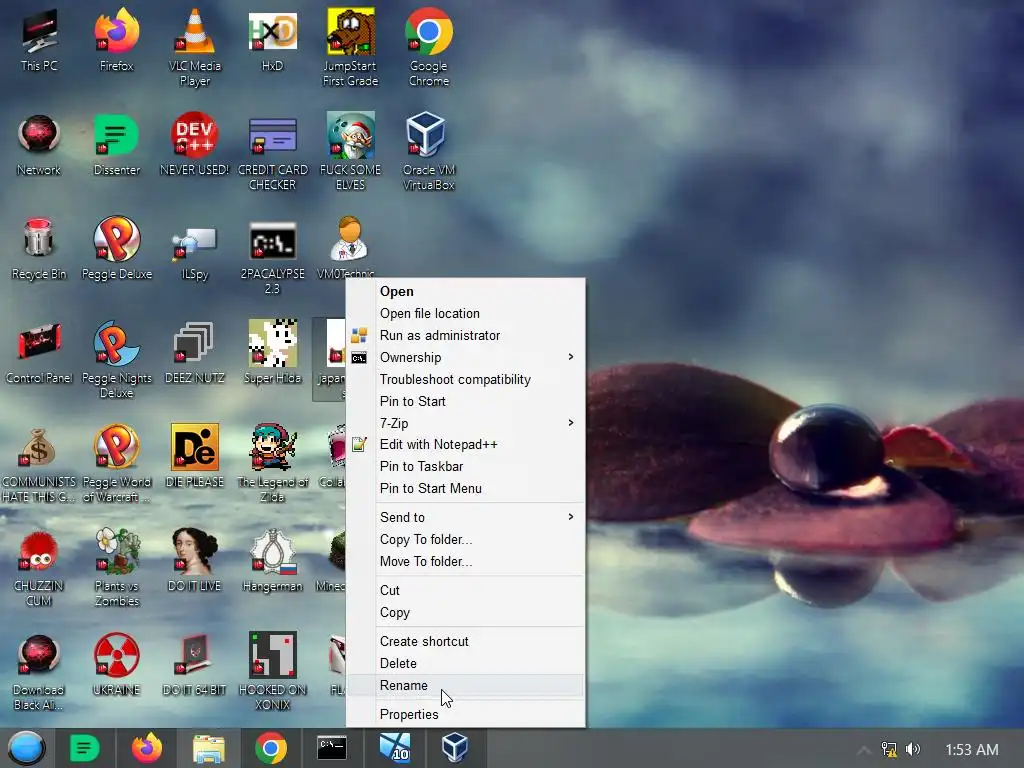Choose Copy To folder...
The height and width of the screenshot is (768, 1024).
click(x=465, y=539)
